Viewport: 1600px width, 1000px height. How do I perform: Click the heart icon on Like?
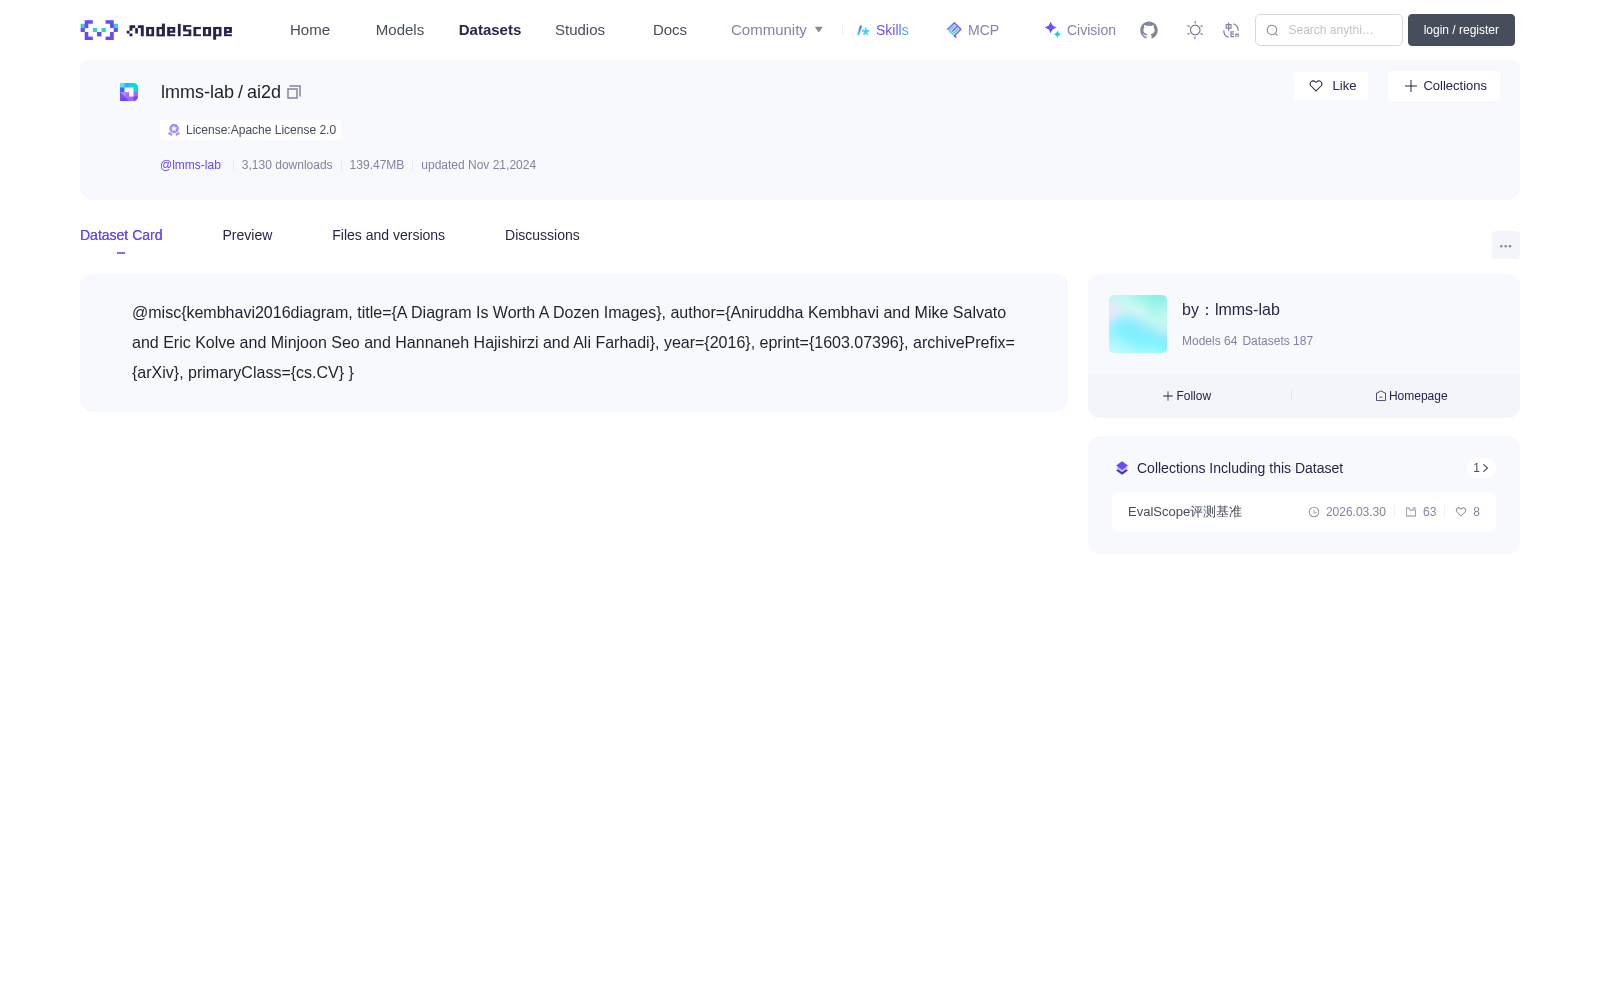[x=1316, y=86]
